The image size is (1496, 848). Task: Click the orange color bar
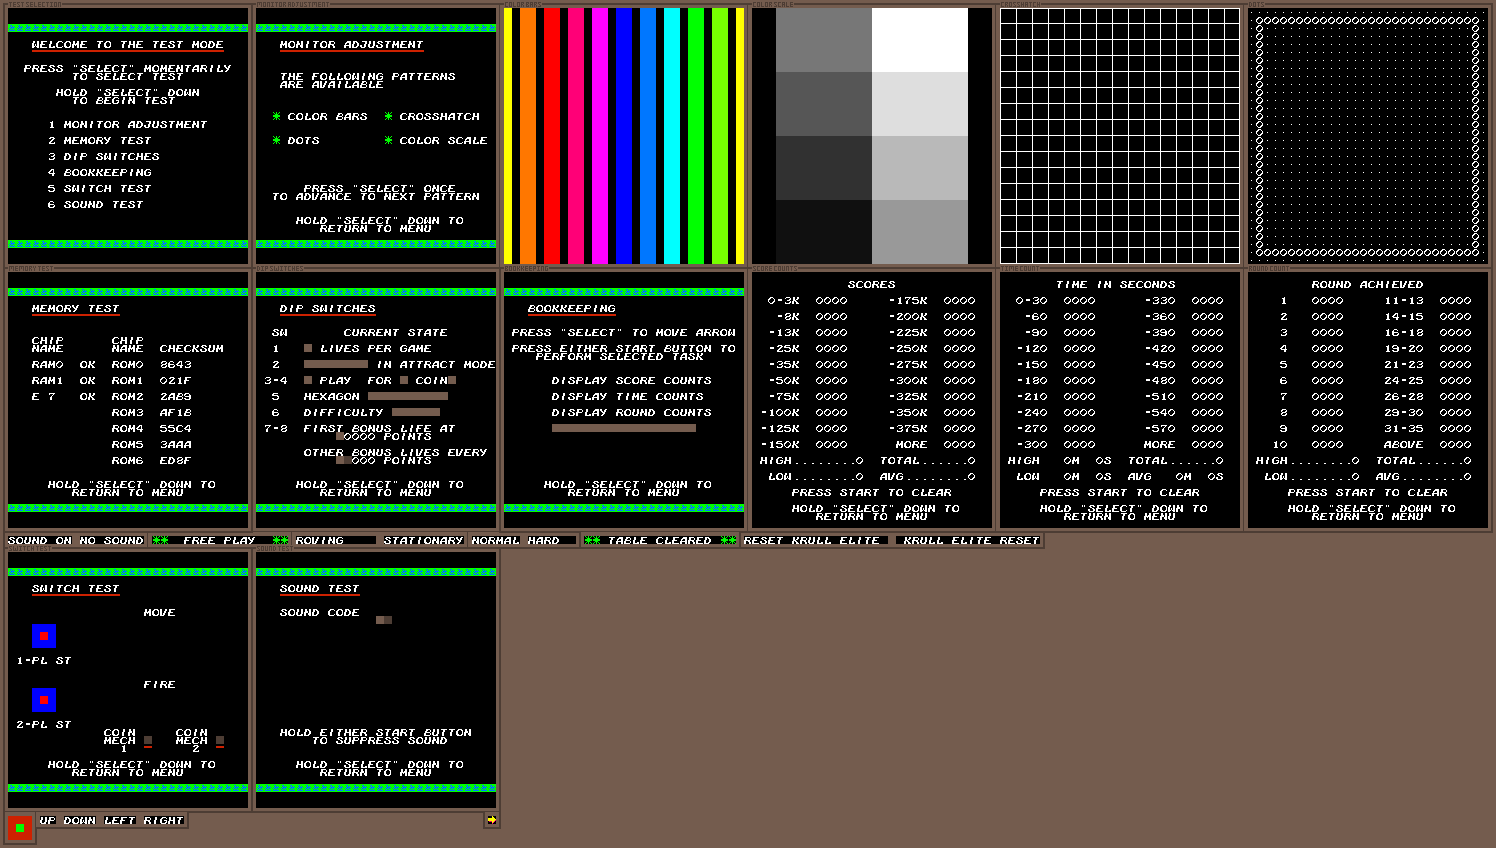(528, 136)
